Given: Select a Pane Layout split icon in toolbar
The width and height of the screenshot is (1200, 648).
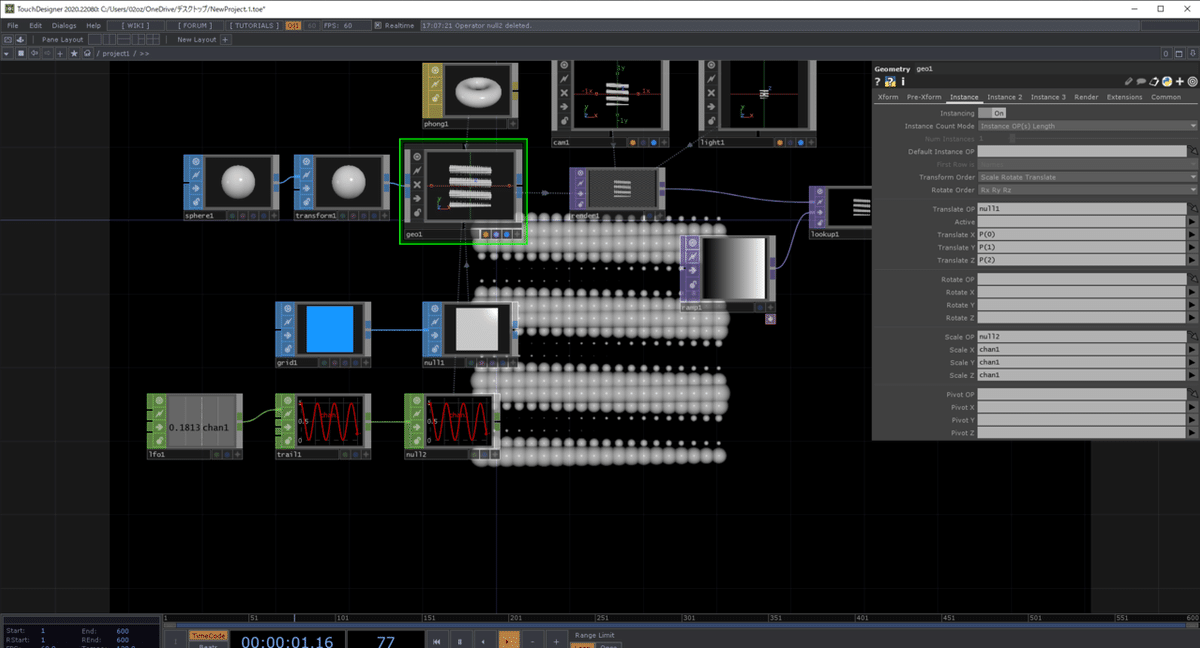Looking at the screenshot, I should [x=110, y=38].
